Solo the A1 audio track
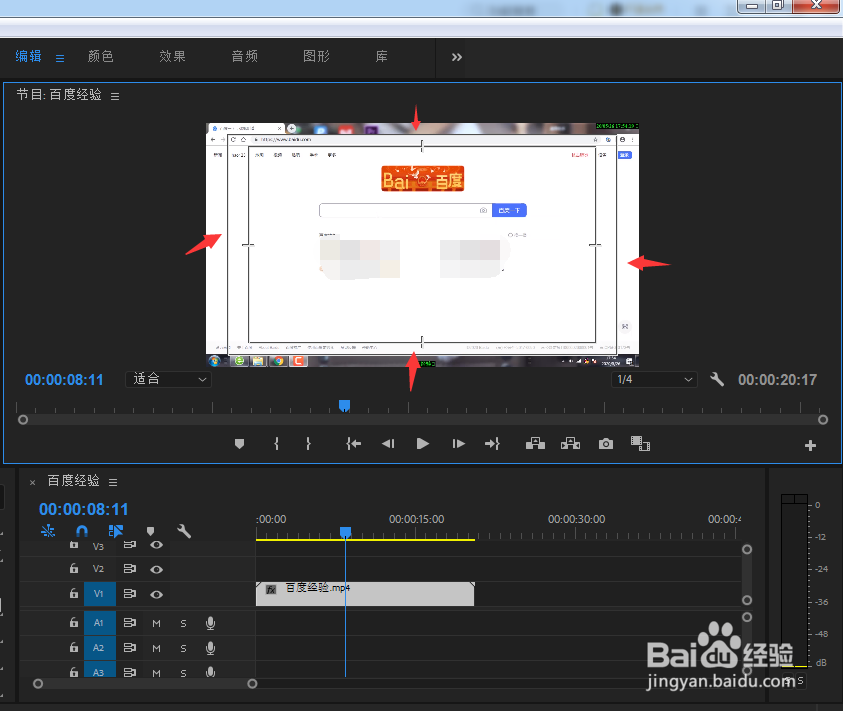 (x=183, y=623)
